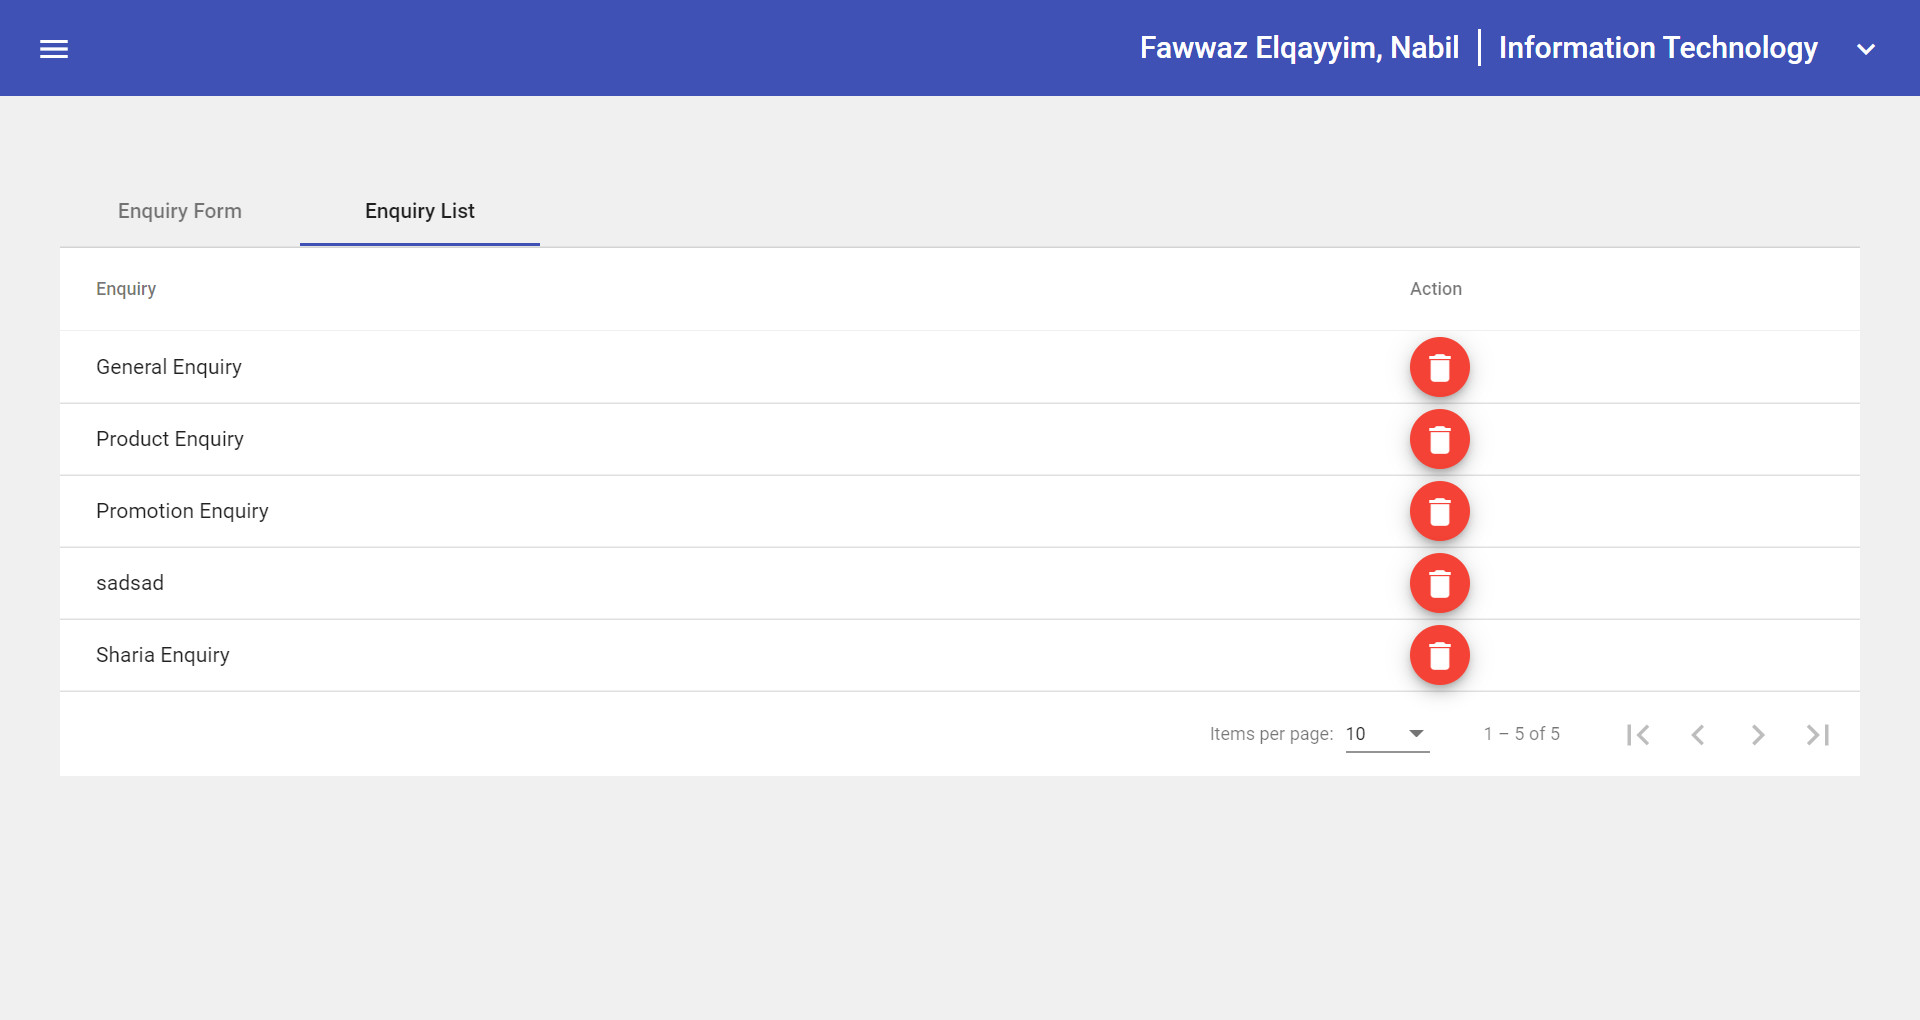Go to the previous page

point(1698,735)
